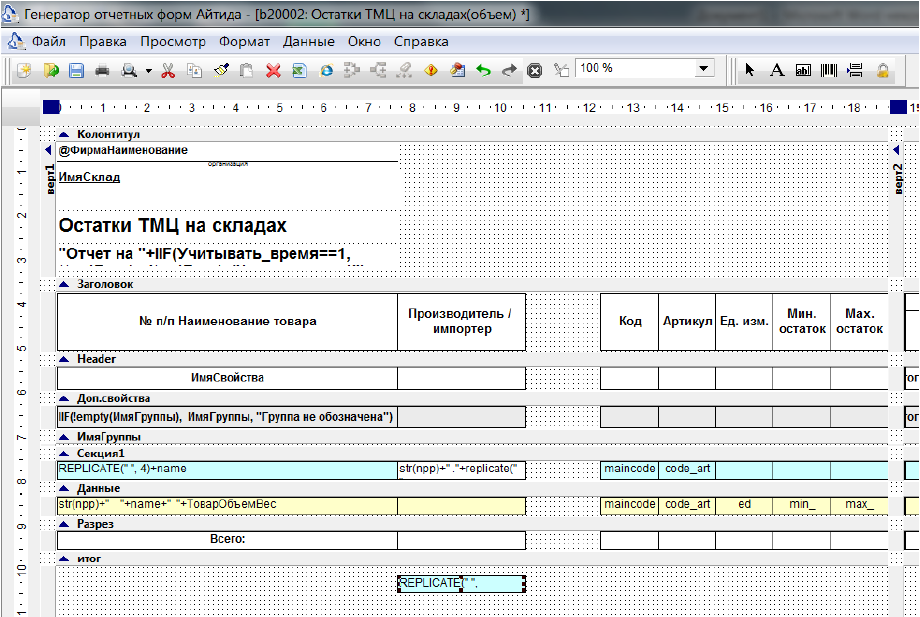Screen dimensions: 920x617
Task: Print the report using printer icon
Action: [102, 71]
